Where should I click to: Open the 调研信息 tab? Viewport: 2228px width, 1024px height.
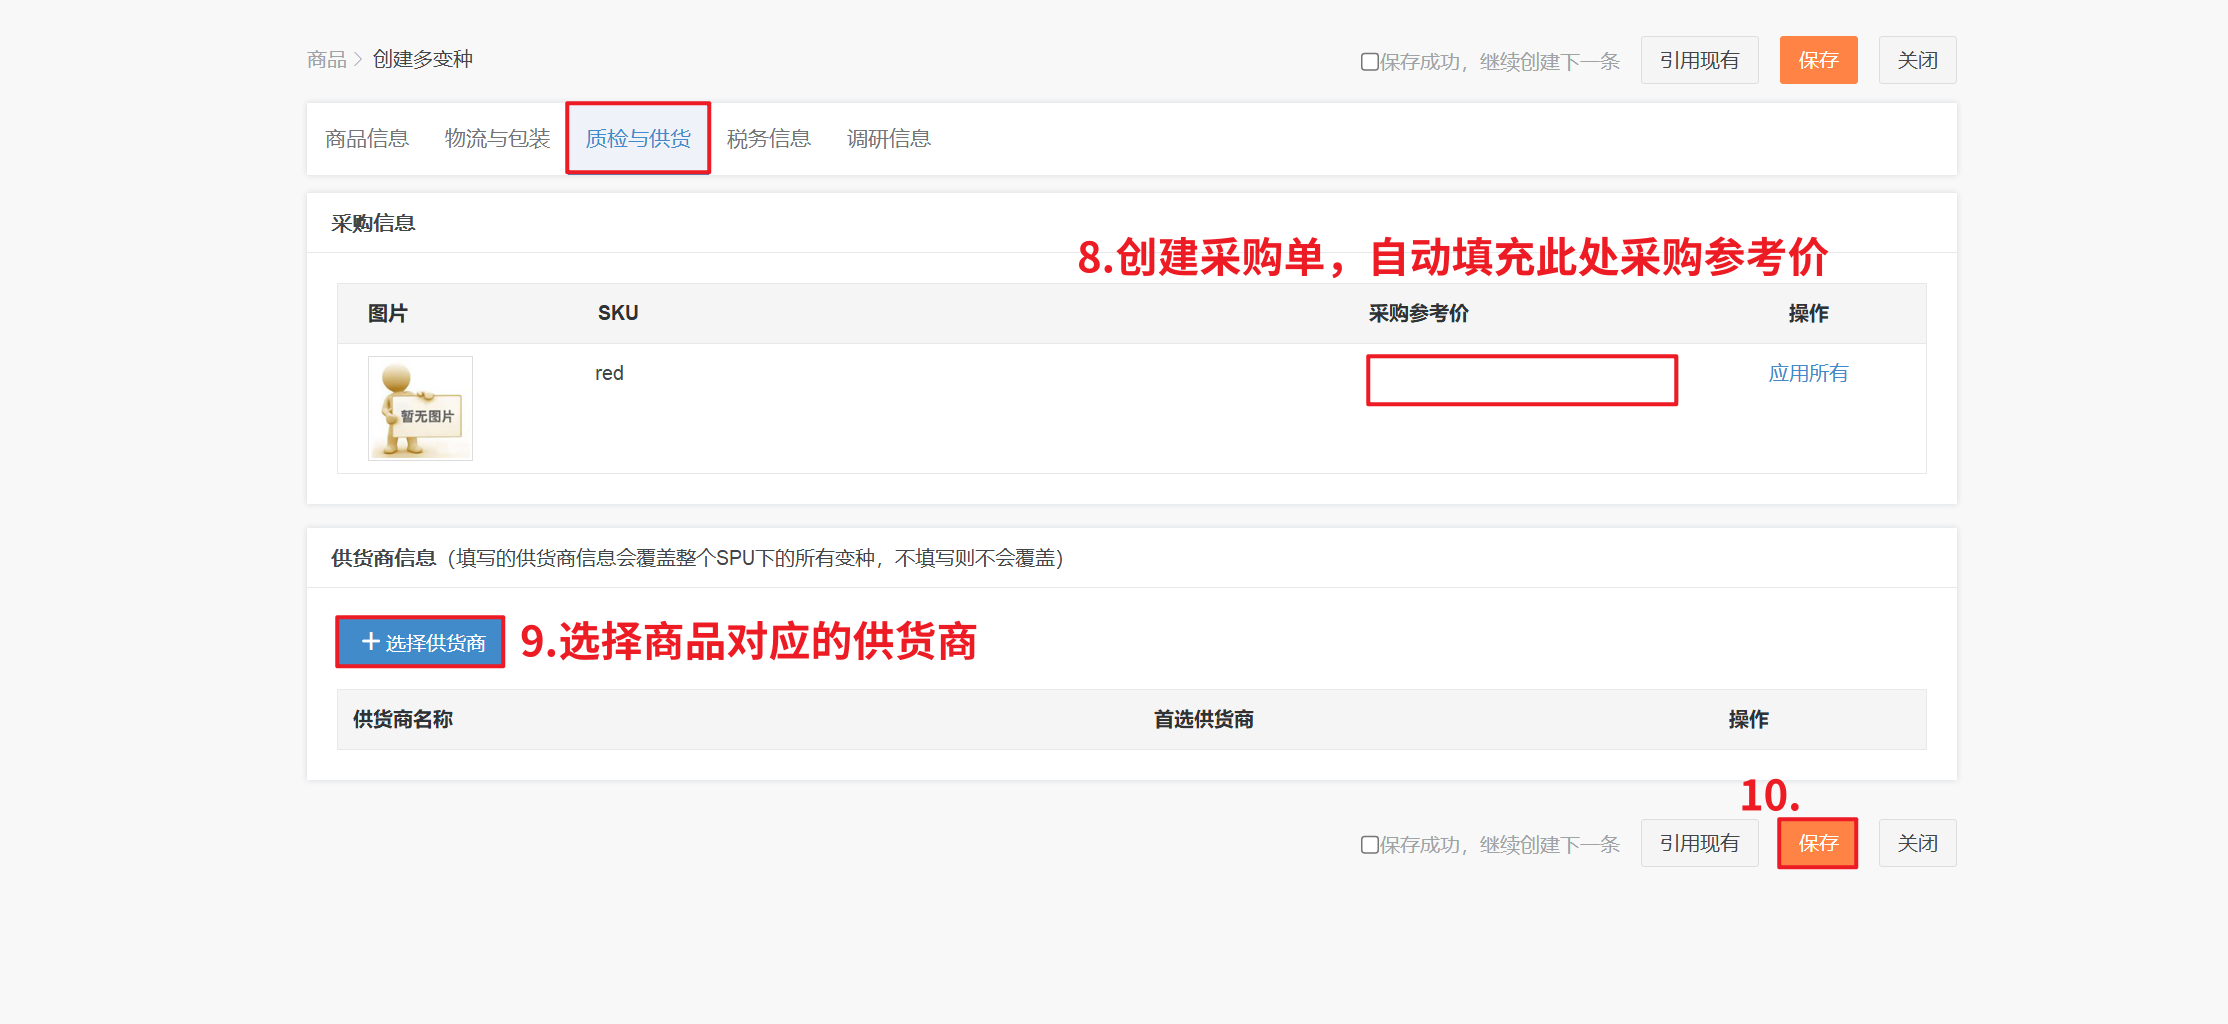pos(888,139)
